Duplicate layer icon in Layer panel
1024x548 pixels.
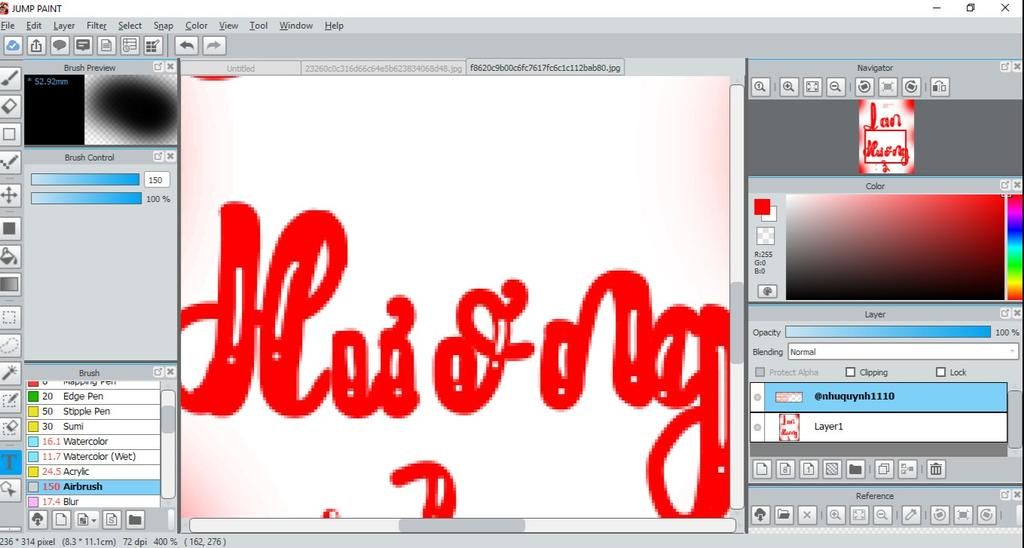[x=884, y=468]
